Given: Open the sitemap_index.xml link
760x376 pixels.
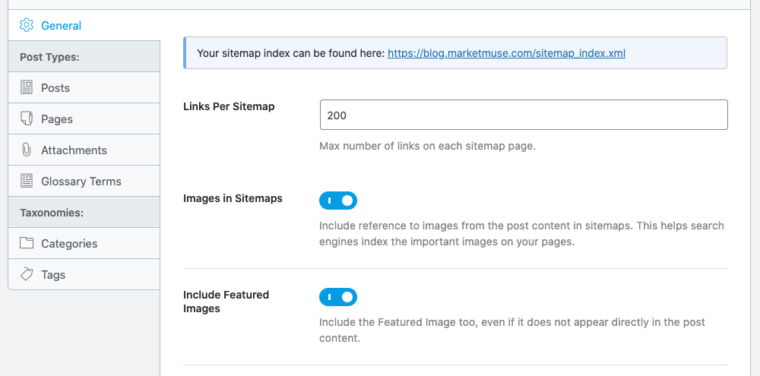Looking at the screenshot, I should pos(507,53).
